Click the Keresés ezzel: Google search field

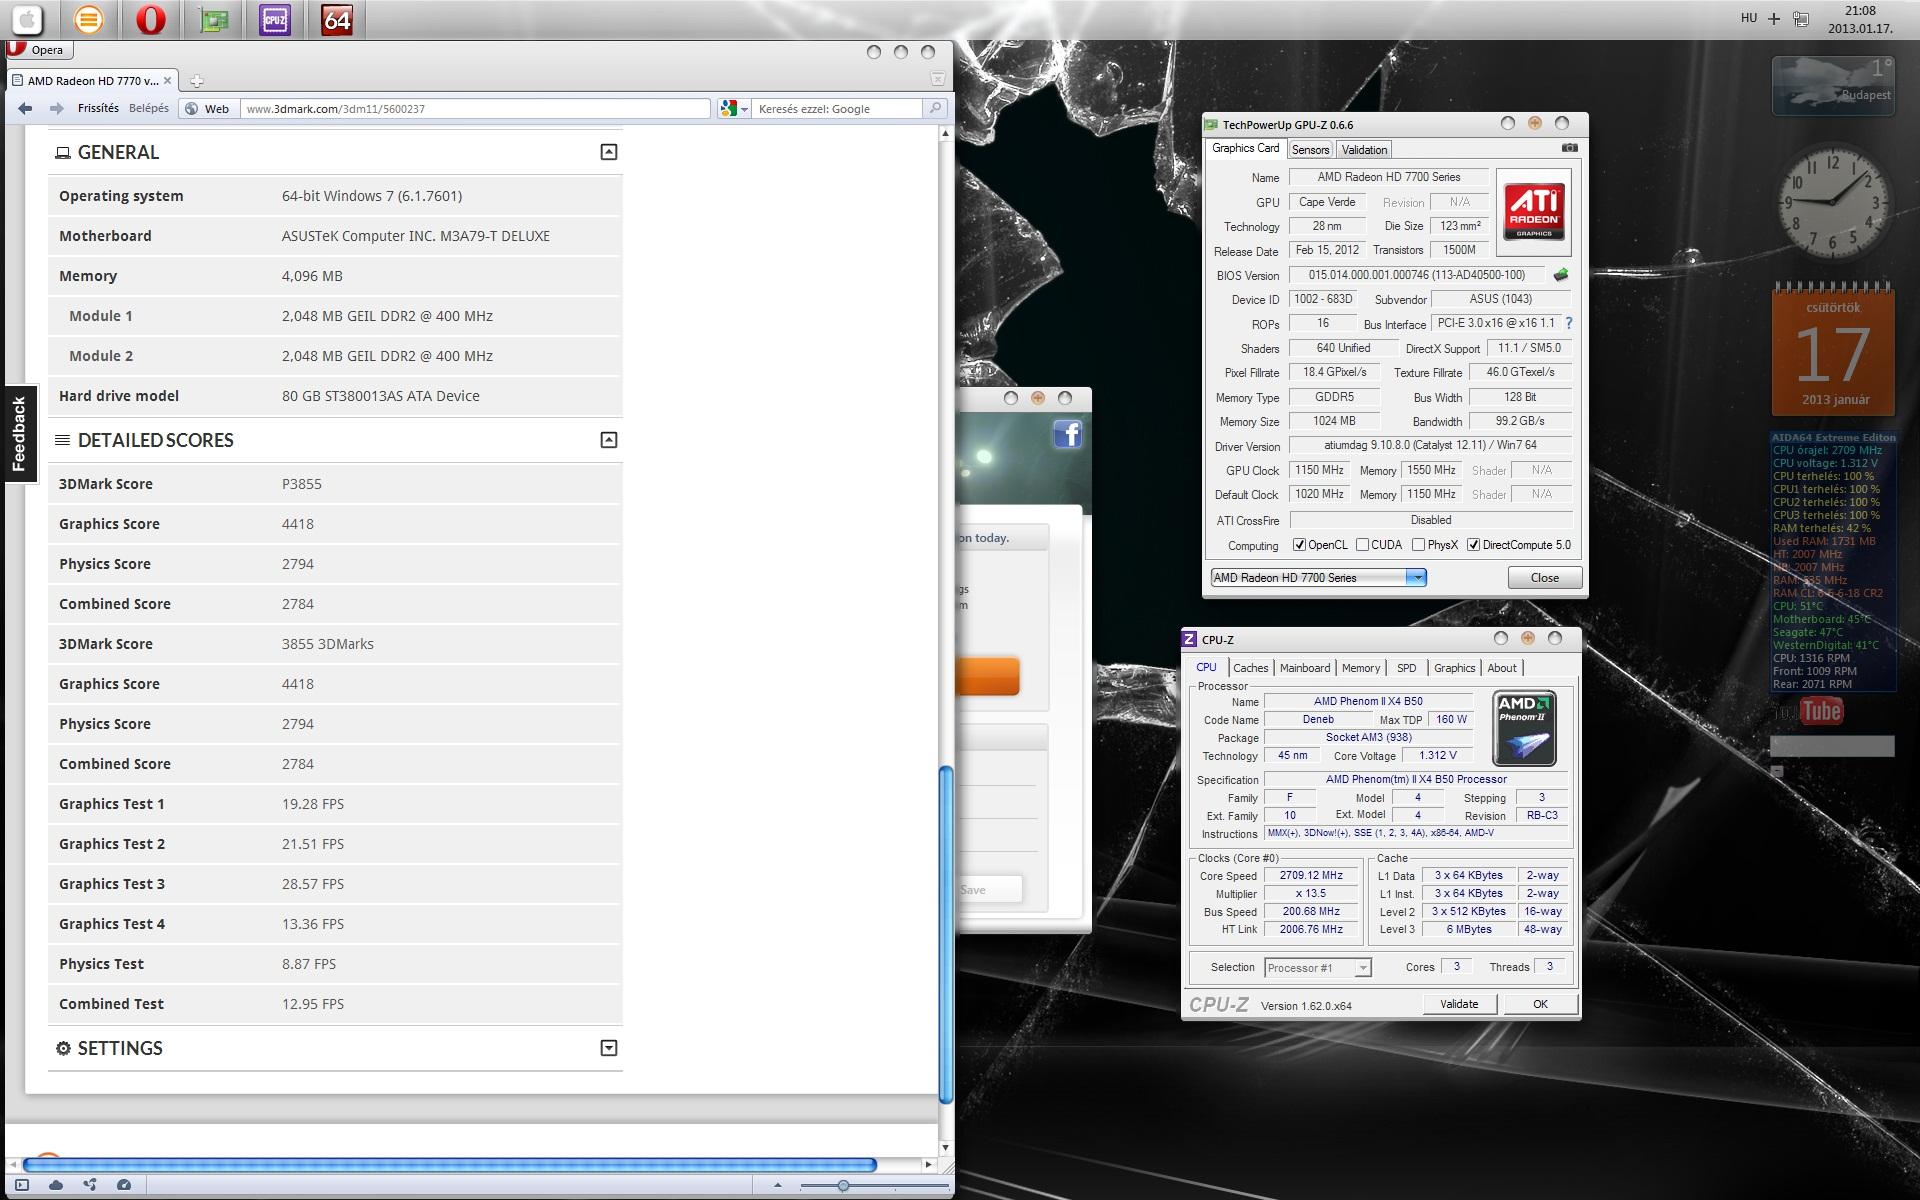pyautogui.click(x=836, y=109)
